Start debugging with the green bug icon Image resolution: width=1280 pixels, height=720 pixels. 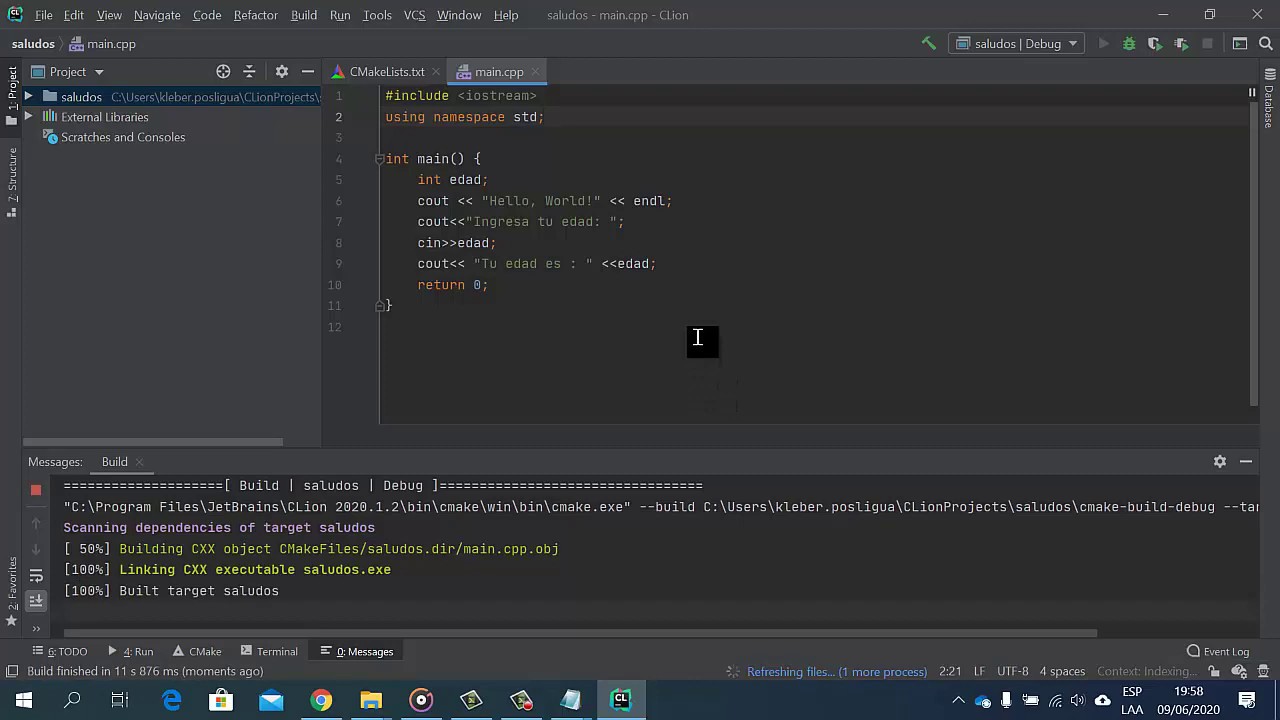[1129, 44]
